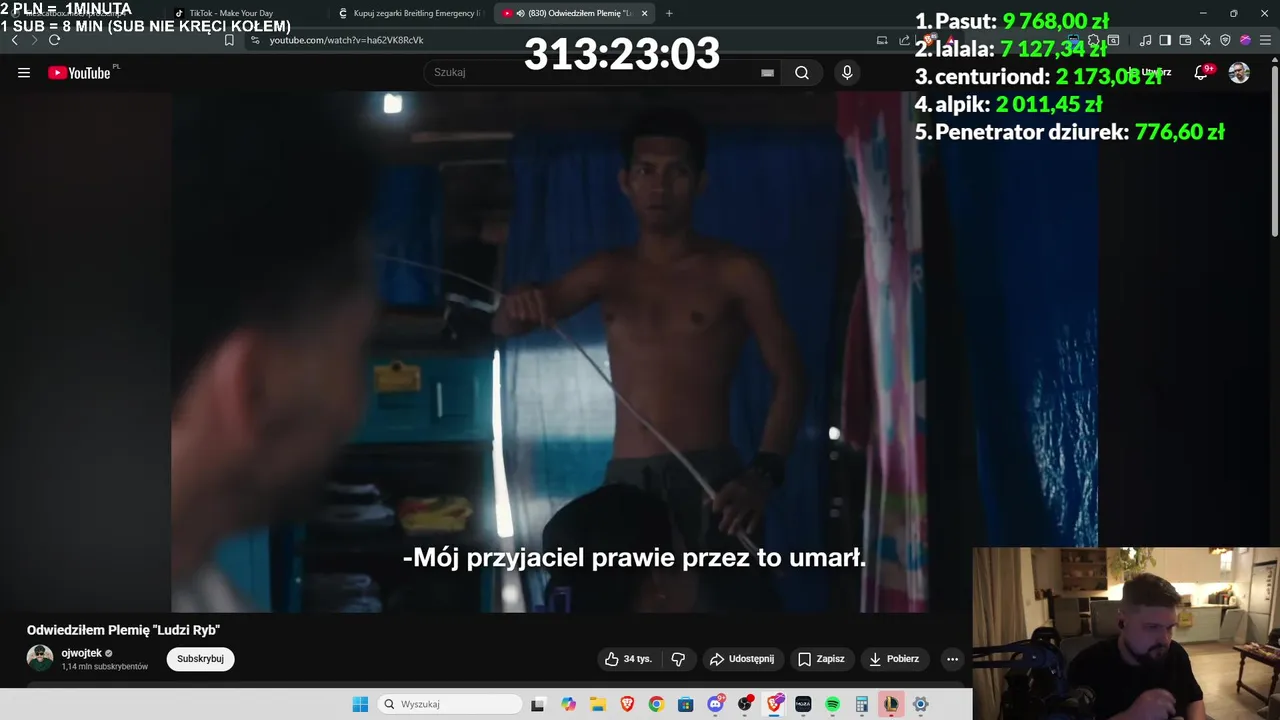The height and width of the screenshot is (720, 1280).
Task: Start voice search with the microphone icon
Action: (x=847, y=73)
